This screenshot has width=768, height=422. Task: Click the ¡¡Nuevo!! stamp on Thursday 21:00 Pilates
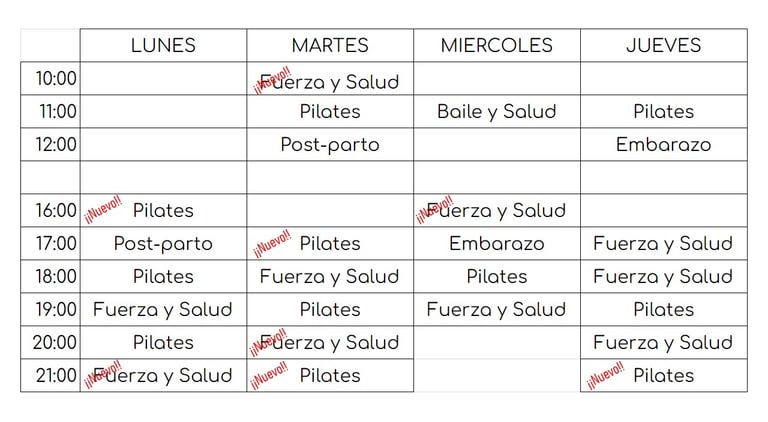click(606, 375)
